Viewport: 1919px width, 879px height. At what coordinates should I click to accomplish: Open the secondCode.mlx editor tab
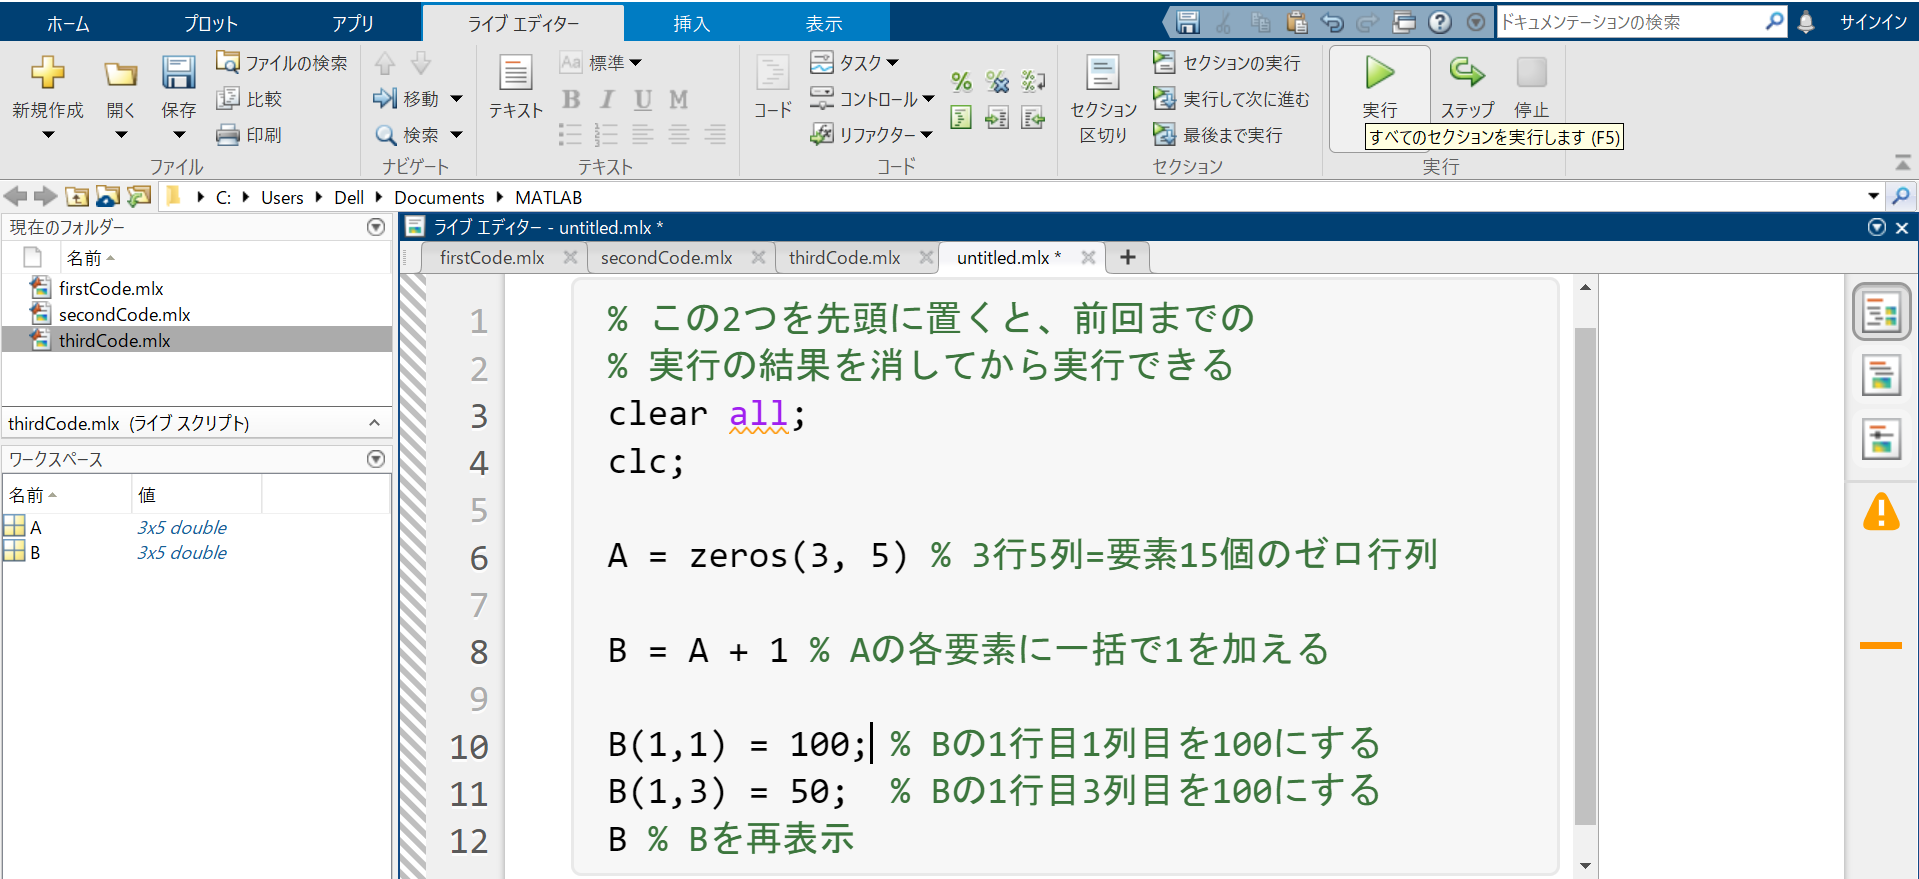click(667, 258)
